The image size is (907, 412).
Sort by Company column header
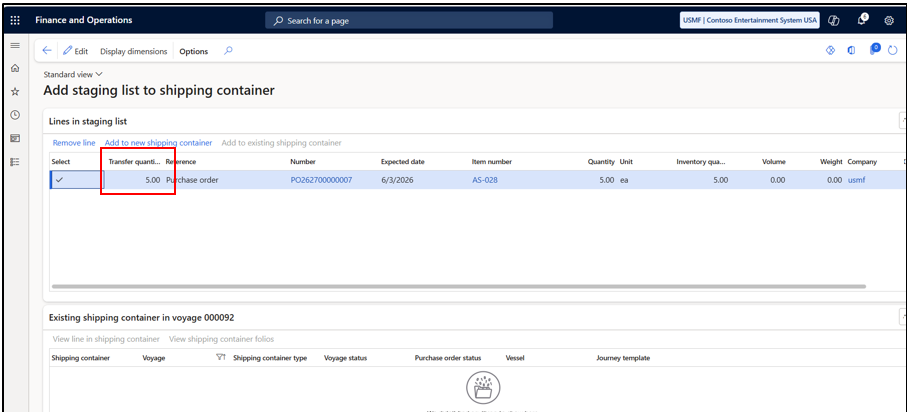click(862, 162)
